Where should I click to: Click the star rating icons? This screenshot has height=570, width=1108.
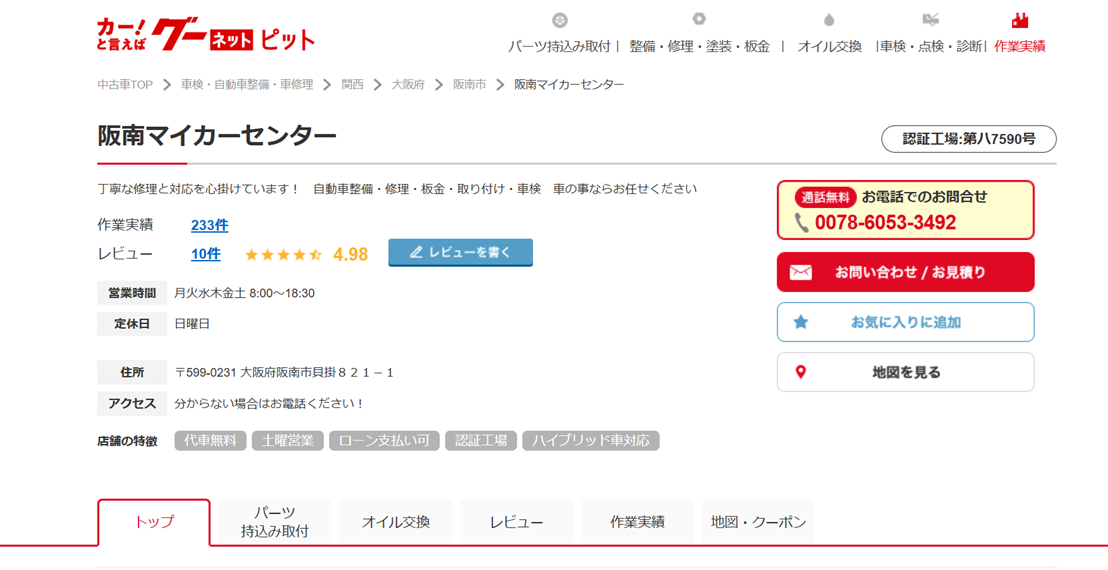tap(283, 255)
